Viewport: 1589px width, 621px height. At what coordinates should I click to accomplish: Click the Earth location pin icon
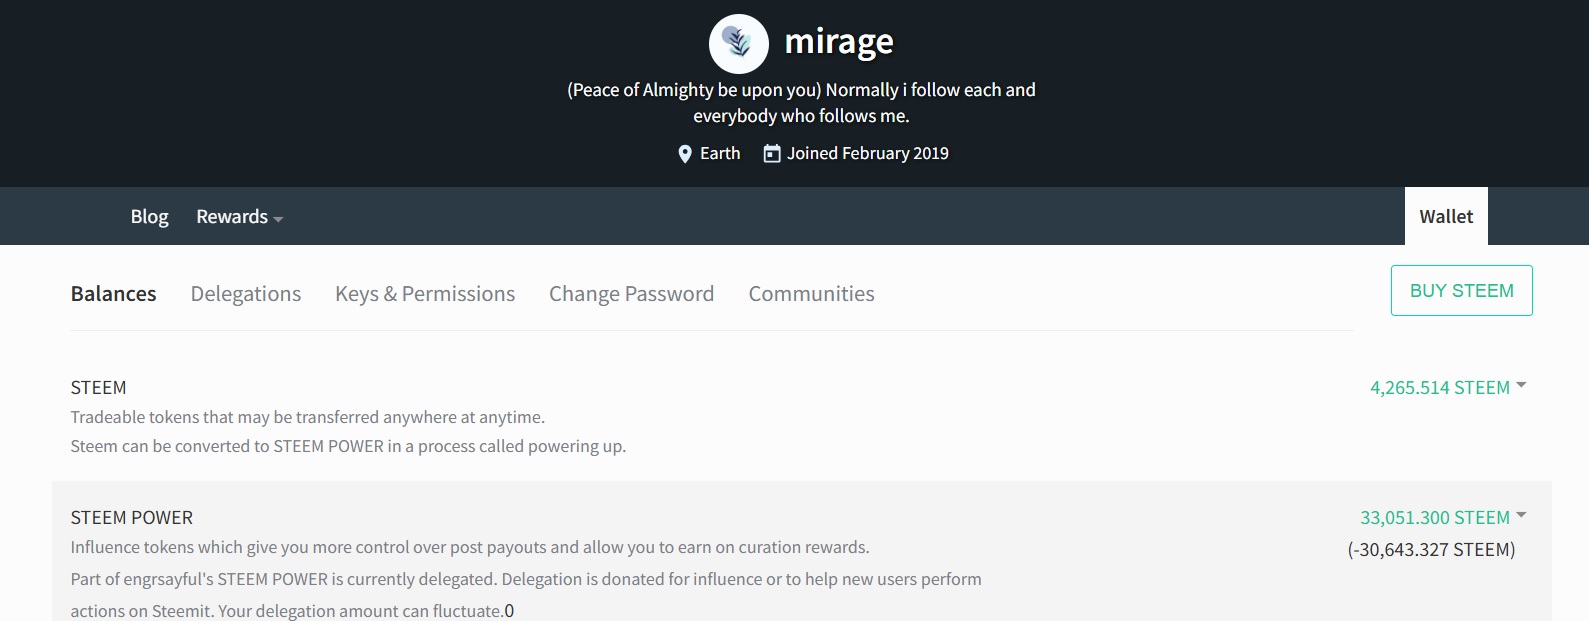pos(685,154)
